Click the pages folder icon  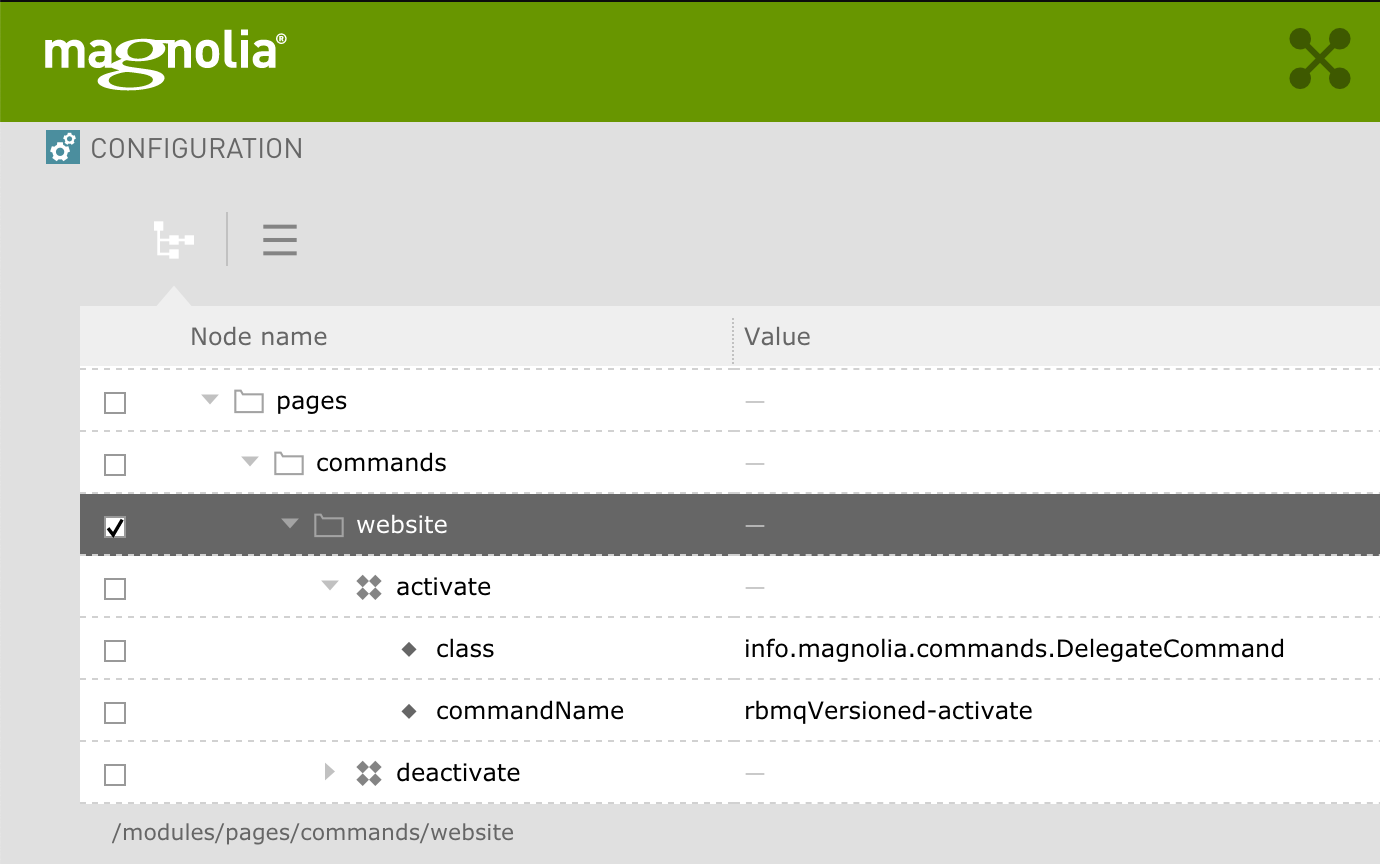pos(249,402)
